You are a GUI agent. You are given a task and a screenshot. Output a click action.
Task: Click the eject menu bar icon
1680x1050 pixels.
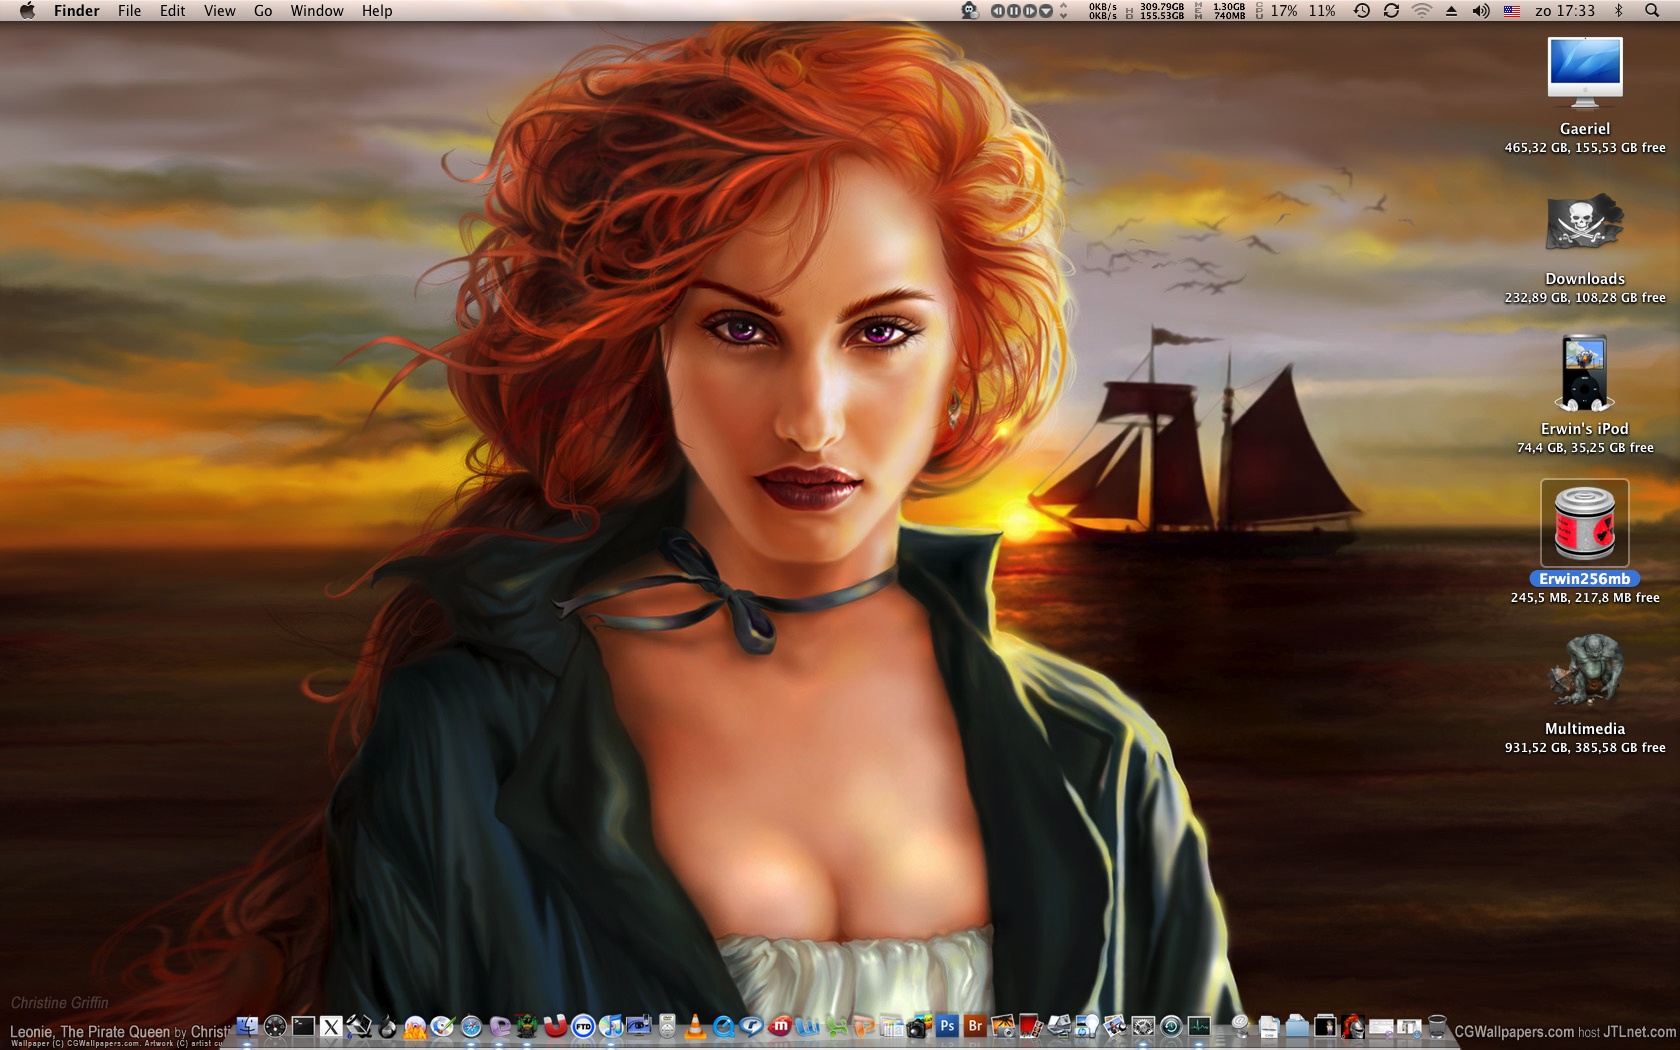pos(1451,11)
